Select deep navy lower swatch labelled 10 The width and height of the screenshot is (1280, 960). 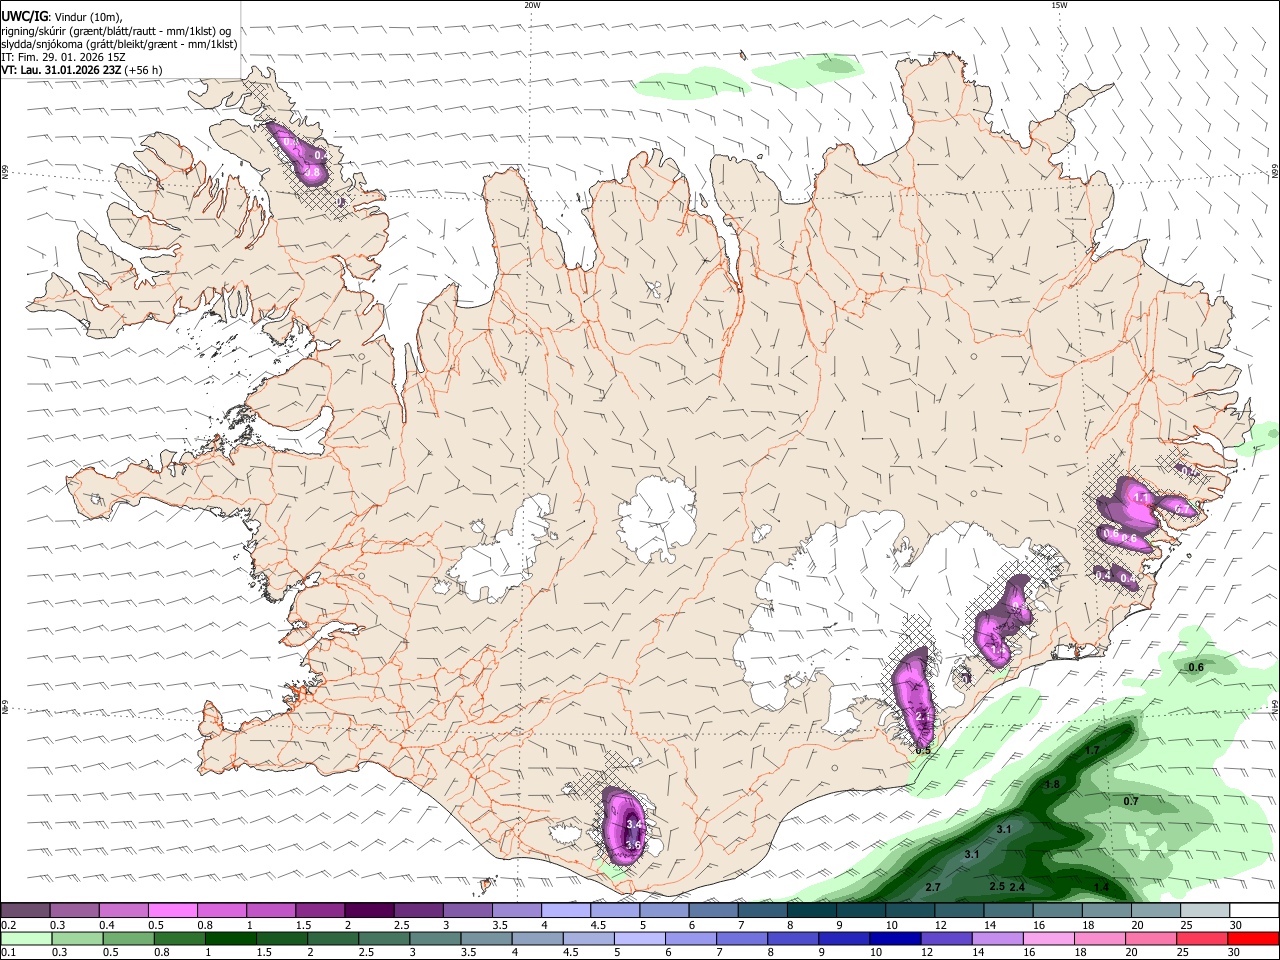coord(895,938)
